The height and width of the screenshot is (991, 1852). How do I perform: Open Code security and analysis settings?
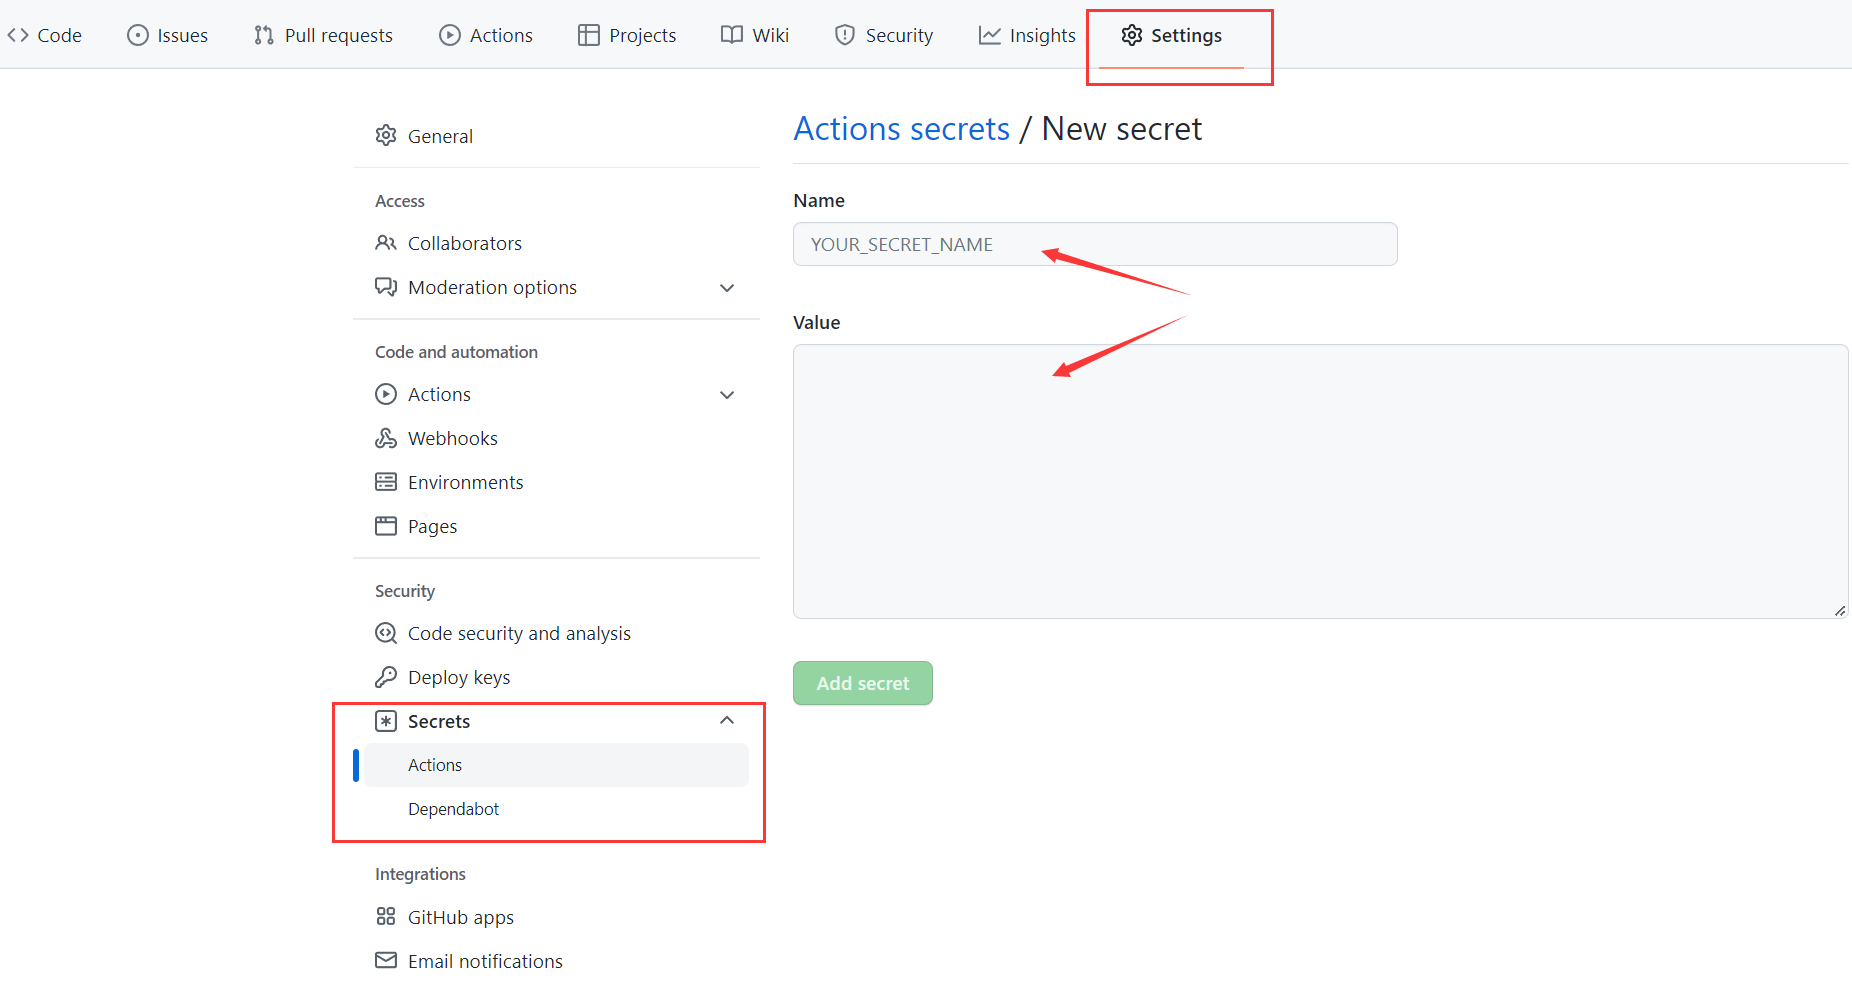point(519,632)
